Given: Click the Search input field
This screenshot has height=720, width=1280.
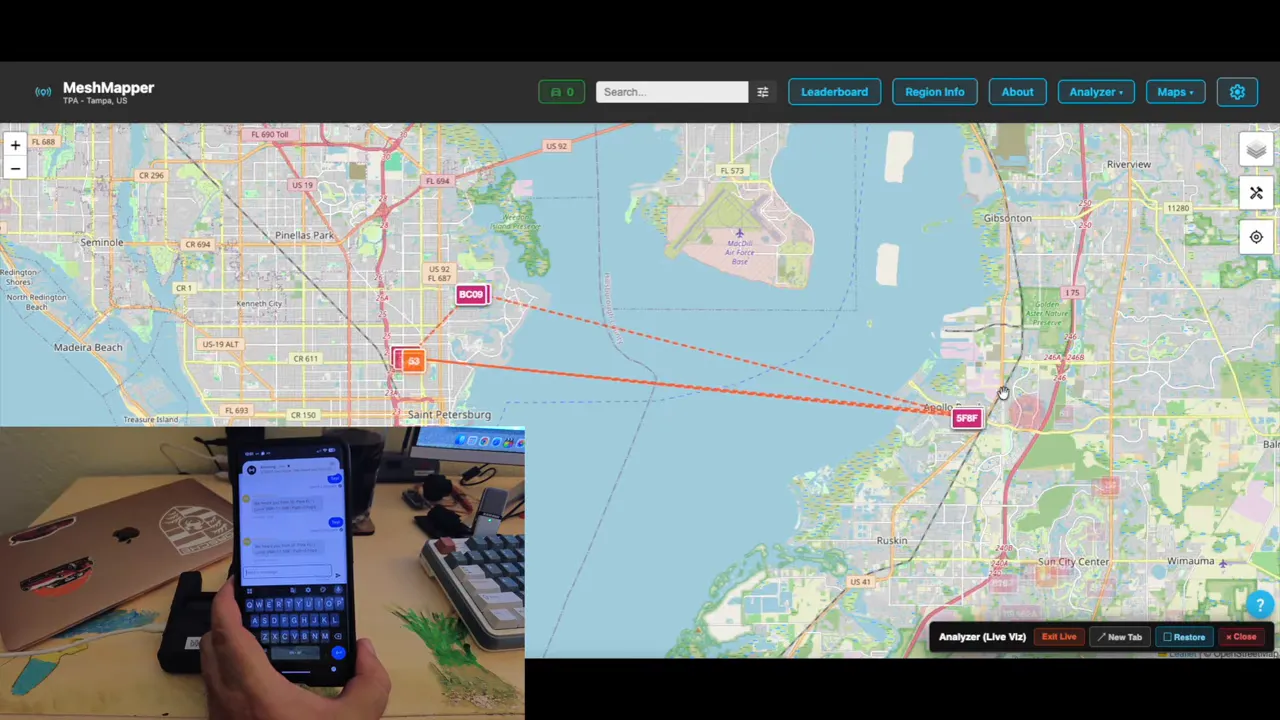Looking at the screenshot, I should (x=672, y=92).
